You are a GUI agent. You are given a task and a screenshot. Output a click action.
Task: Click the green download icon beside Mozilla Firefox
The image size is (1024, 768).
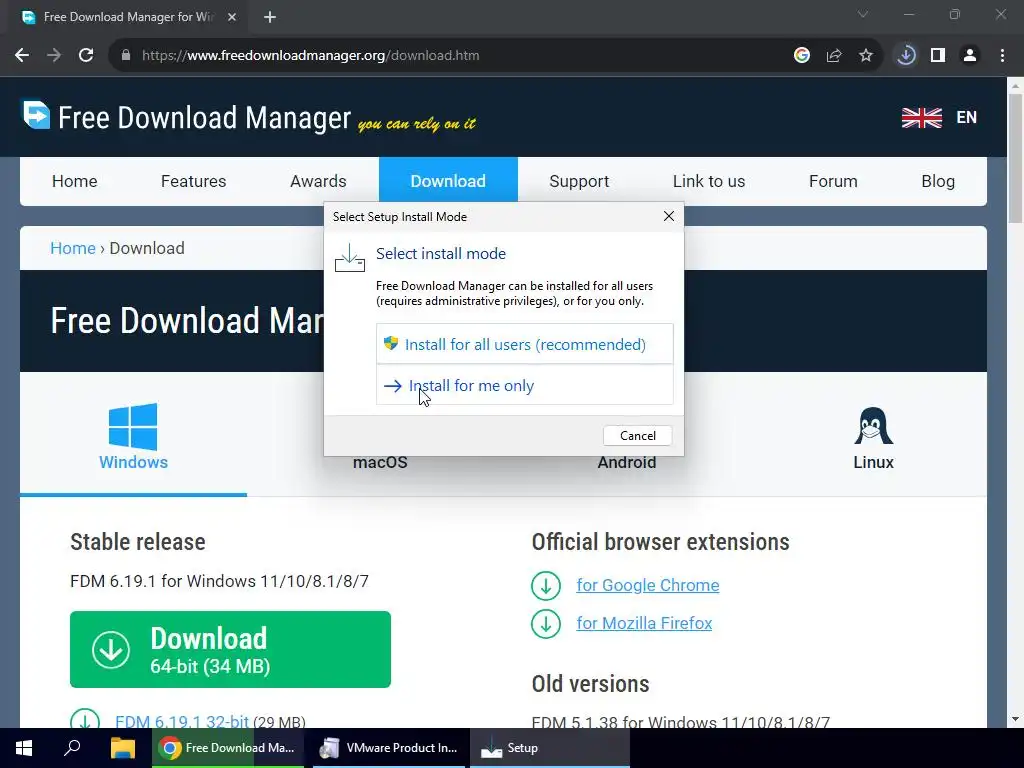coord(546,624)
